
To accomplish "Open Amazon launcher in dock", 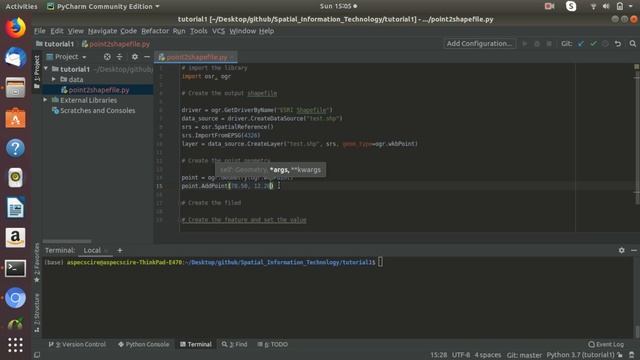I will click(x=16, y=238).
